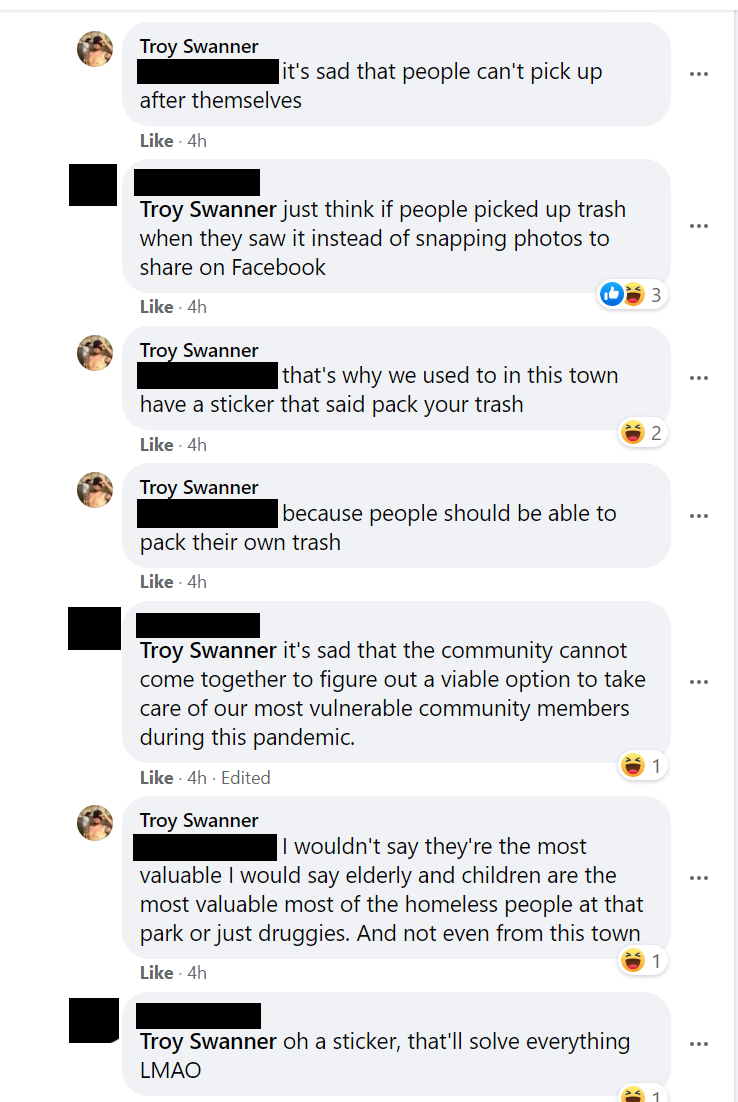The width and height of the screenshot is (738, 1102).
Task: Like the 'can't pick up after themselves' comment
Action: tap(156, 141)
